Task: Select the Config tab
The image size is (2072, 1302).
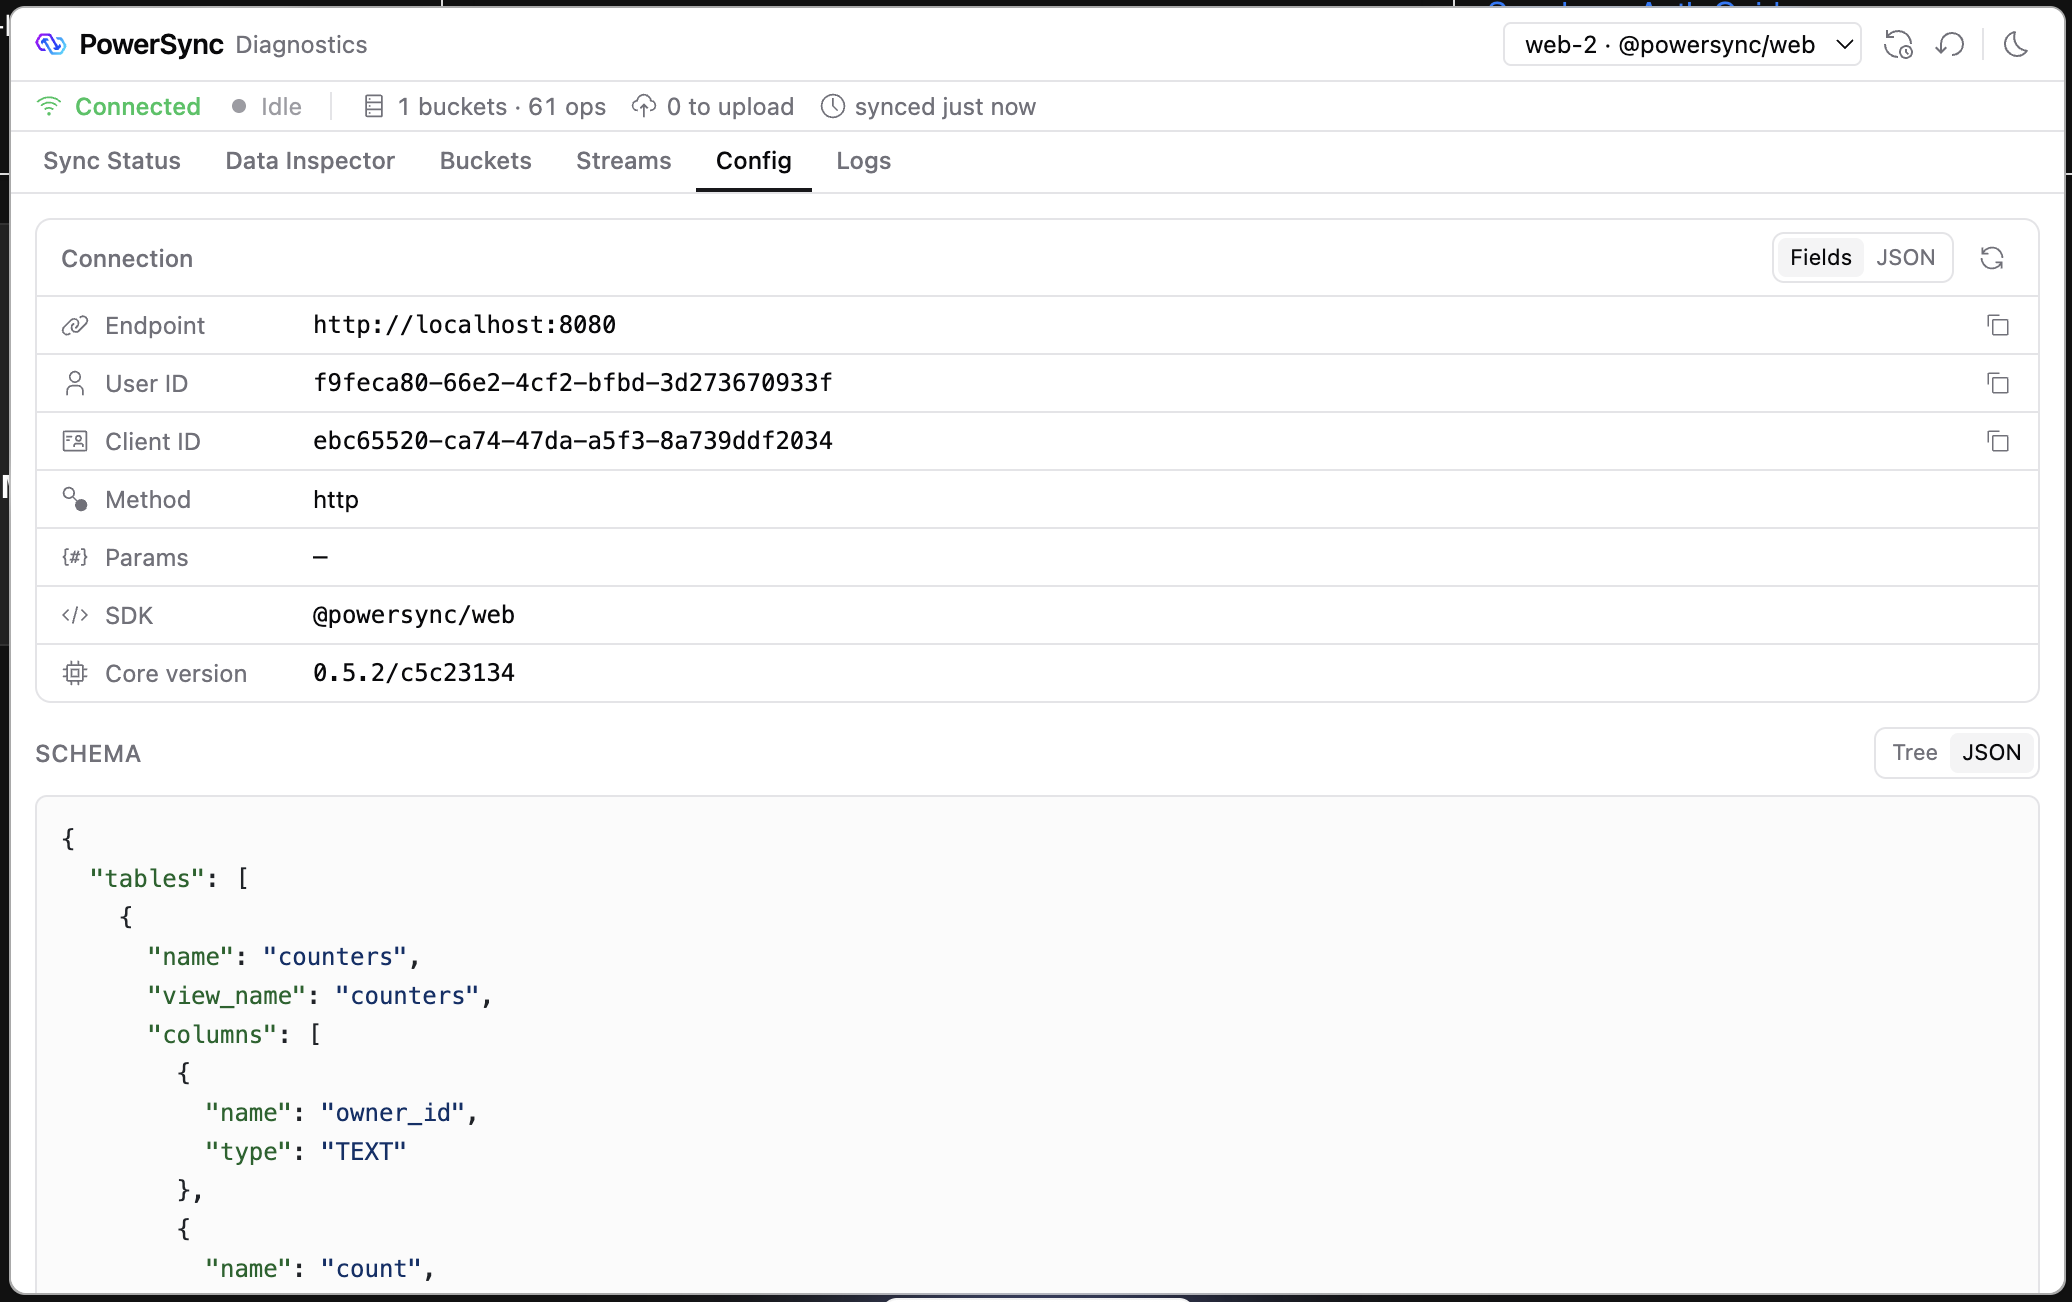Action: (754, 161)
